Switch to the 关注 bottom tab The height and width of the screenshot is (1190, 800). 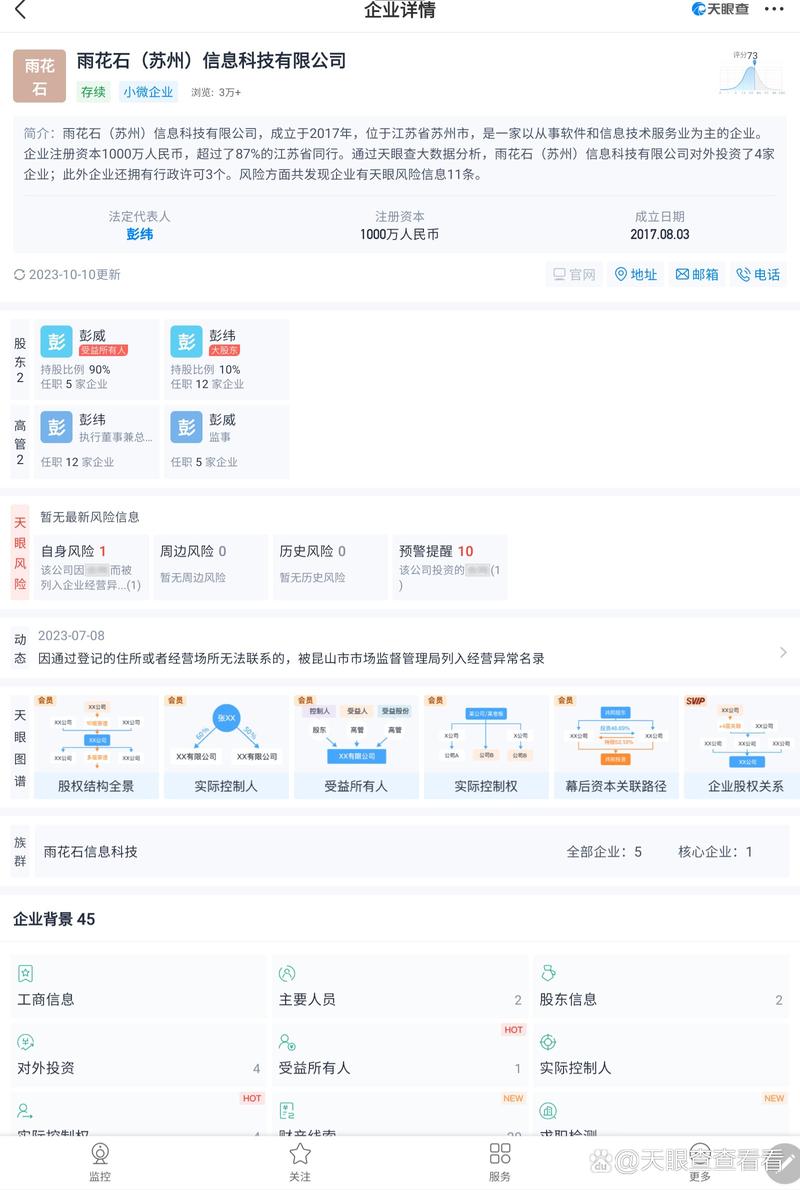pos(300,1162)
